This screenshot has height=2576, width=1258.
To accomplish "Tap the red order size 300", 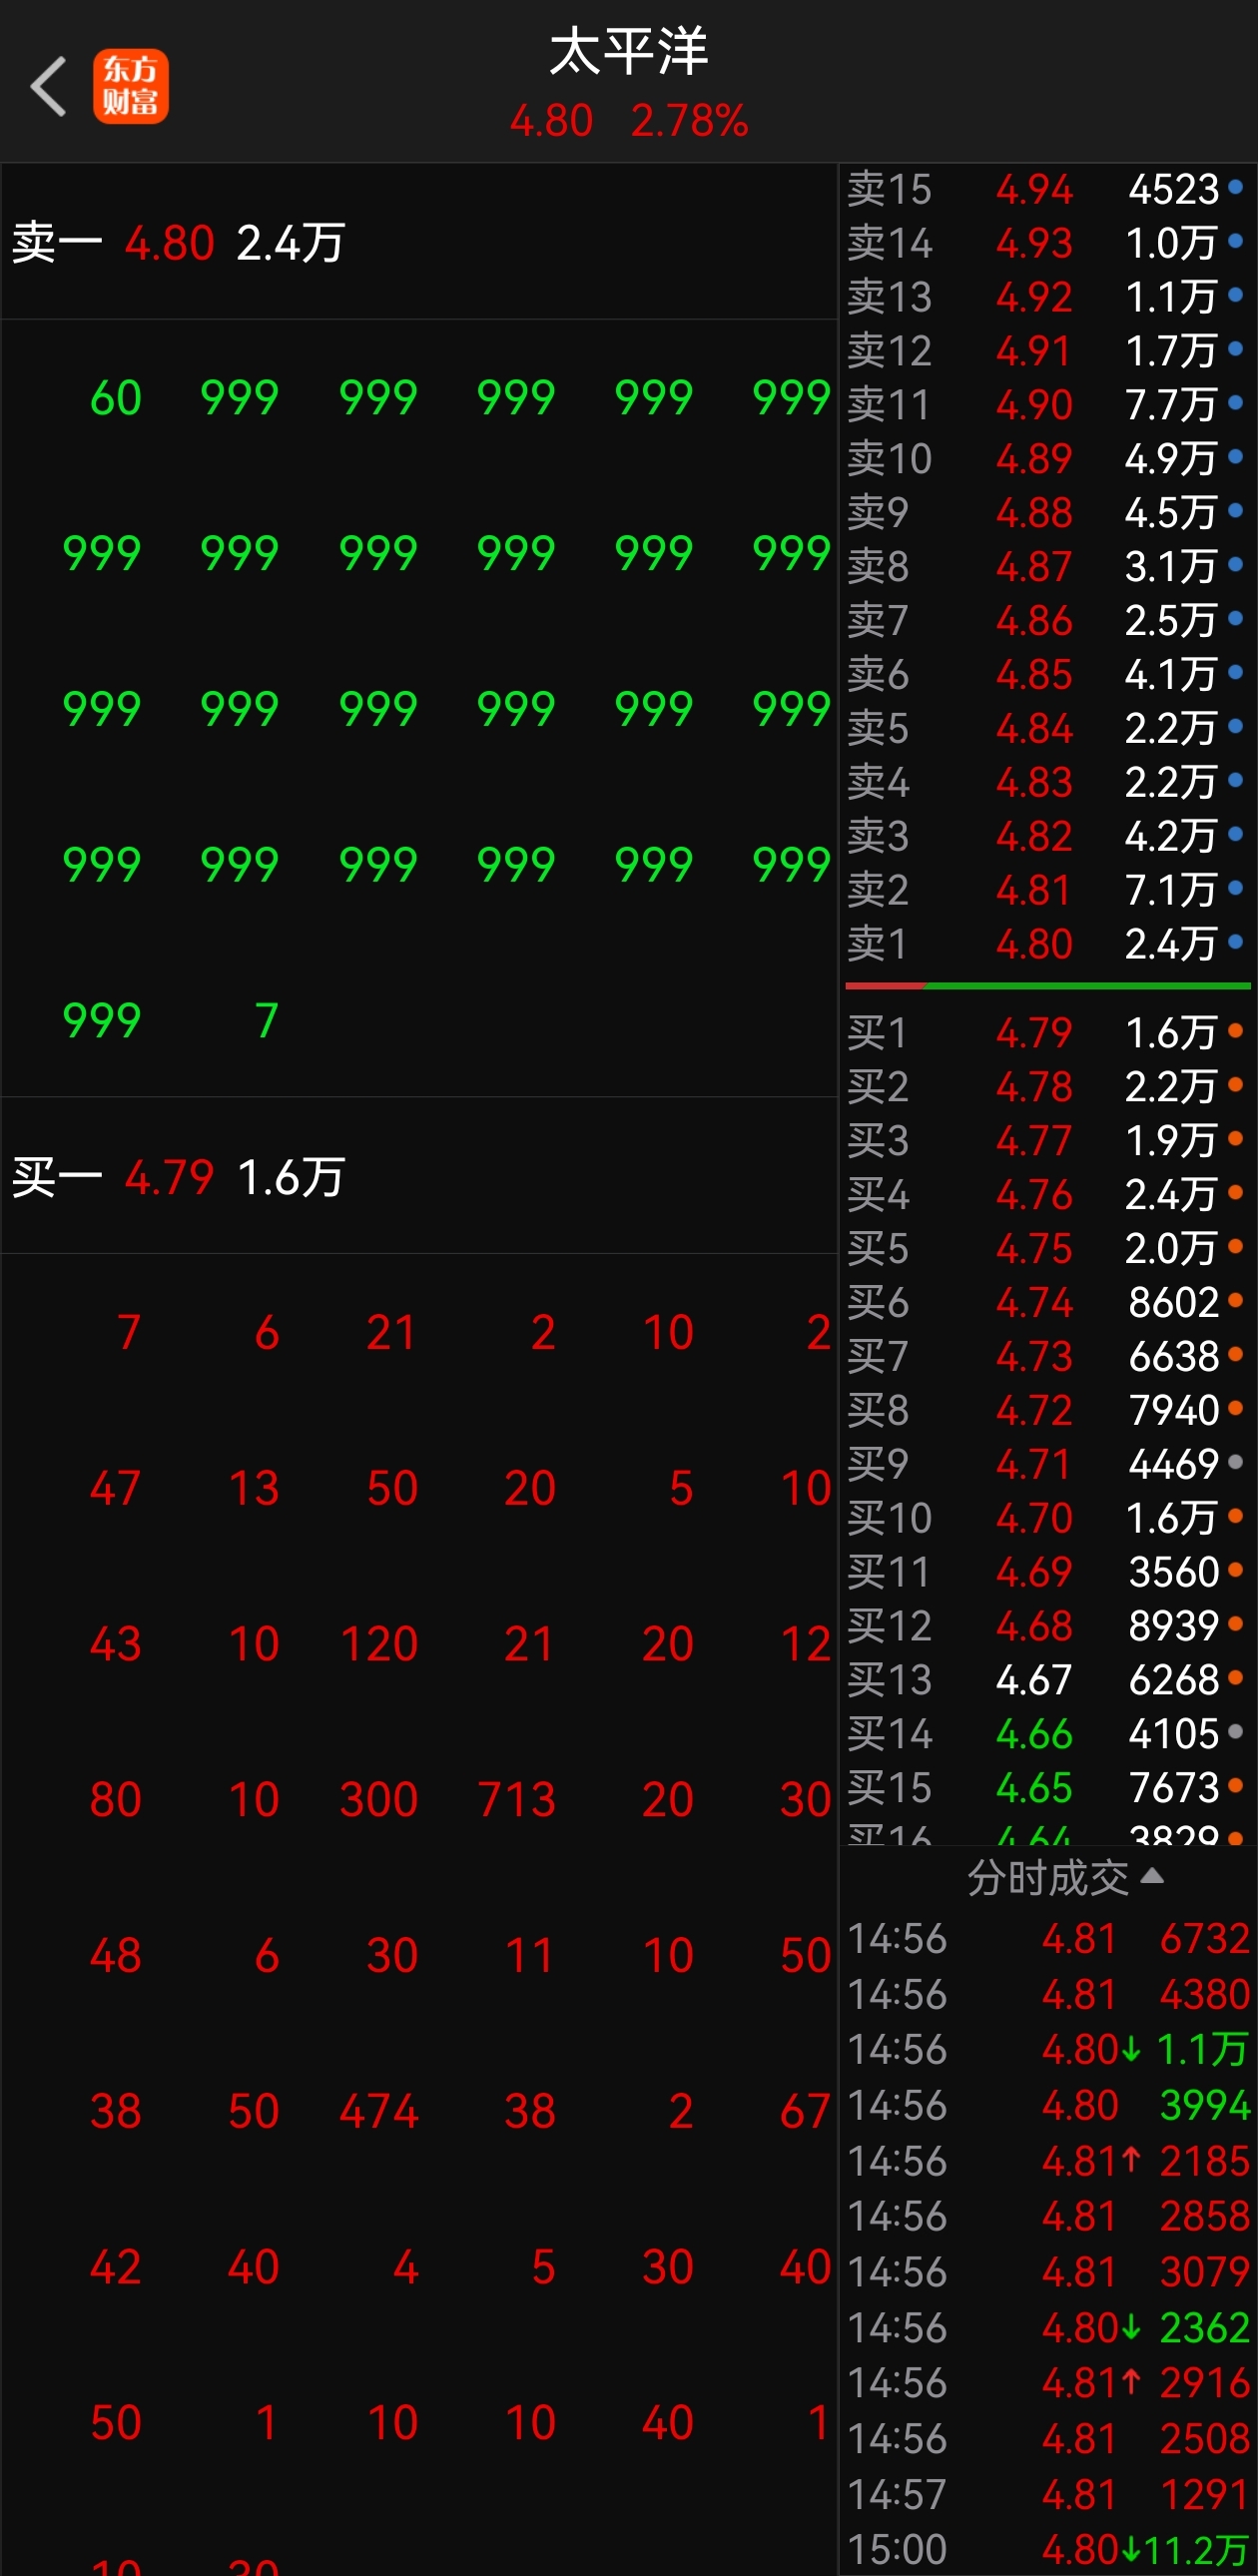I will coord(378,1800).
